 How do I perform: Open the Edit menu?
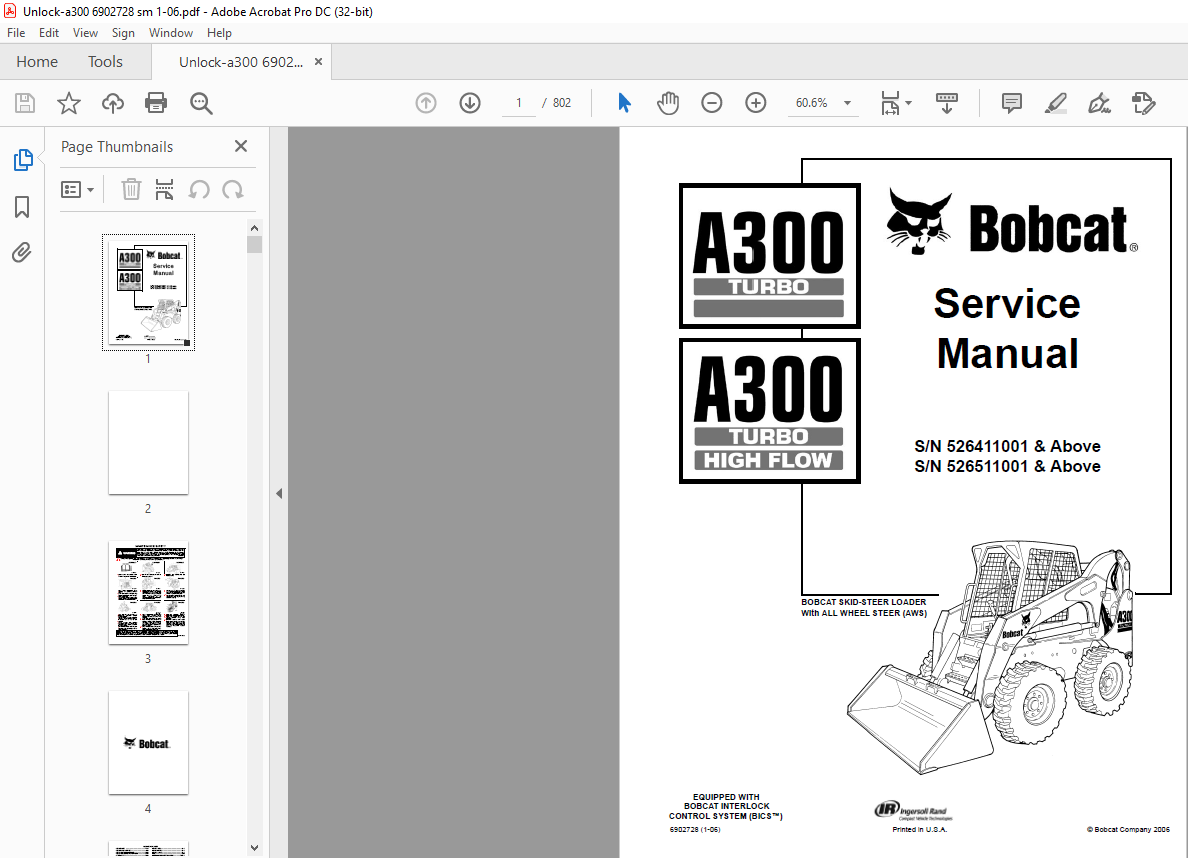coord(48,33)
